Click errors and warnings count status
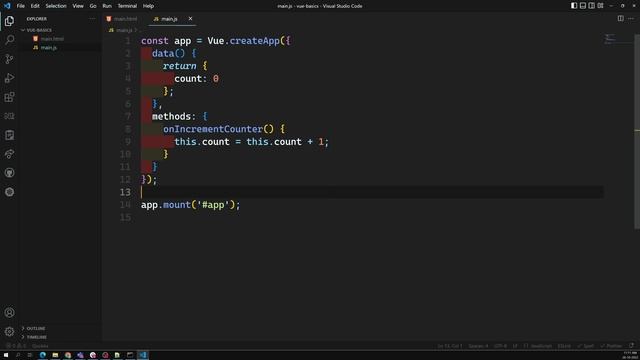 pos(16,346)
